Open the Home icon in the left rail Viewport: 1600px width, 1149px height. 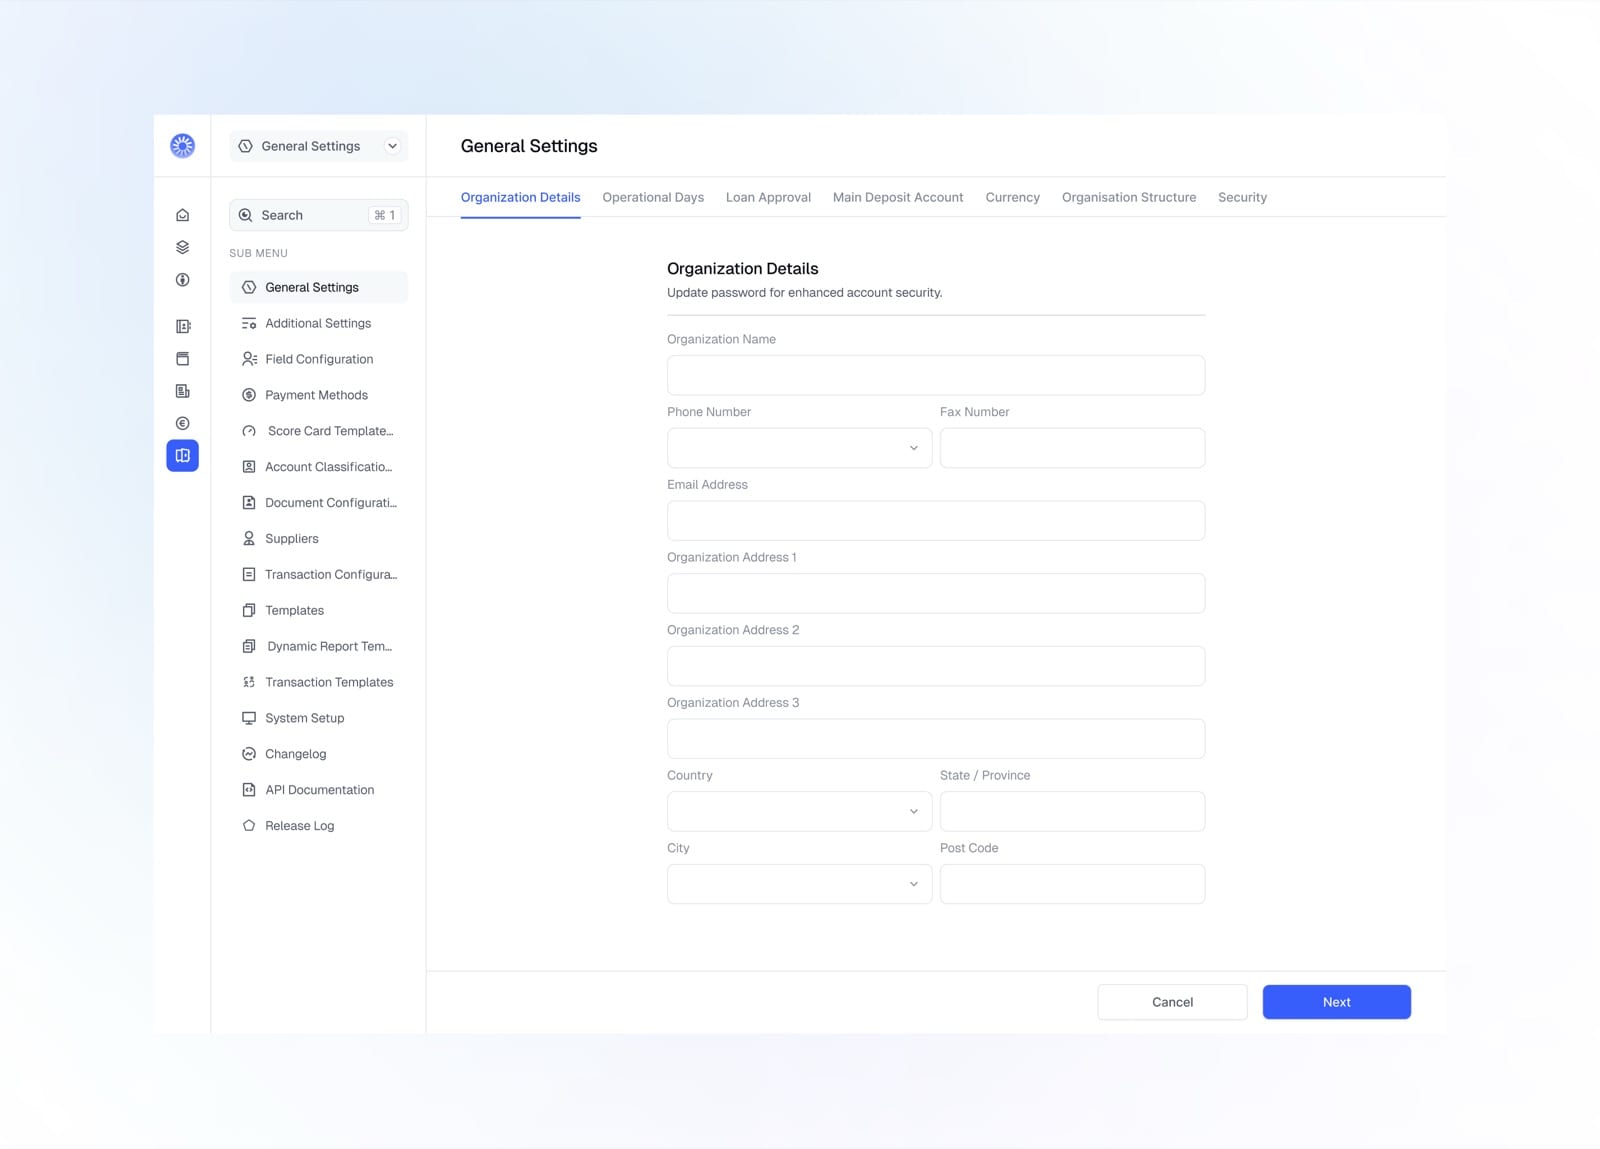[182, 215]
